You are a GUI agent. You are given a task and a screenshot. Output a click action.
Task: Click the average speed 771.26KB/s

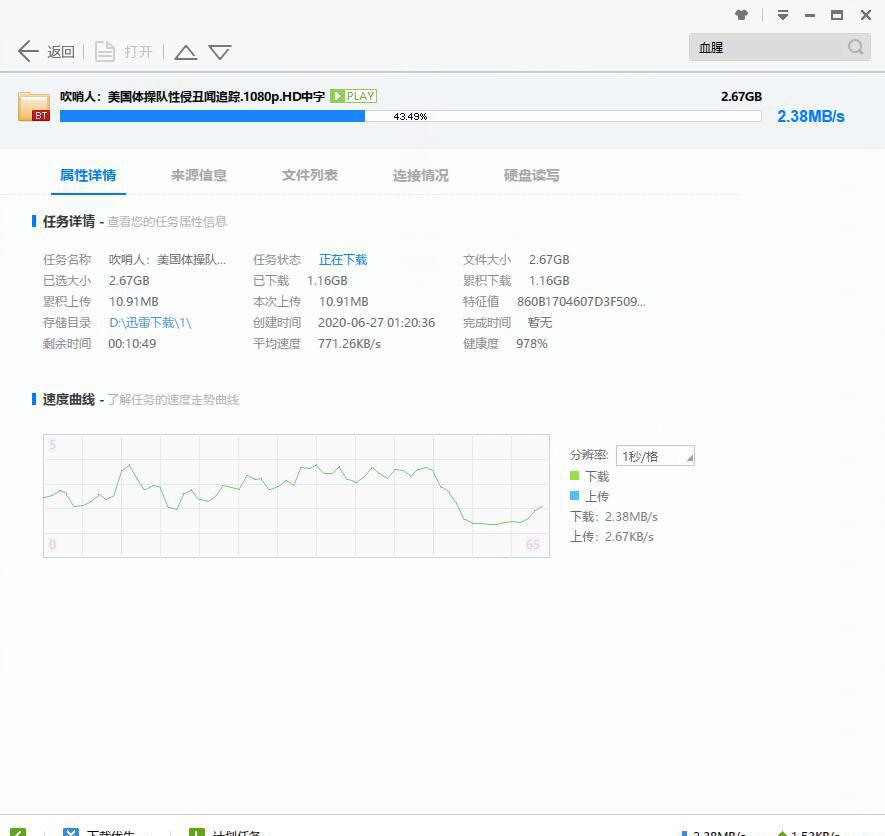pyautogui.click(x=349, y=344)
